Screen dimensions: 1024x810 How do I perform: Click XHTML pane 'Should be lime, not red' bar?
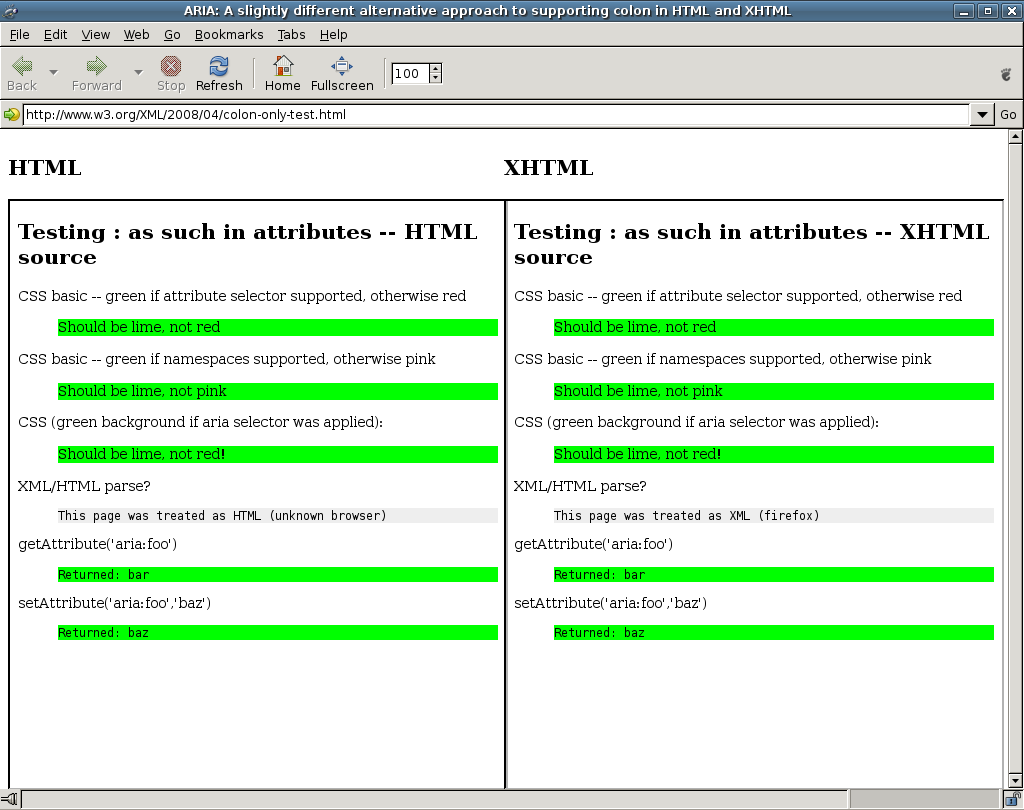coord(774,327)
